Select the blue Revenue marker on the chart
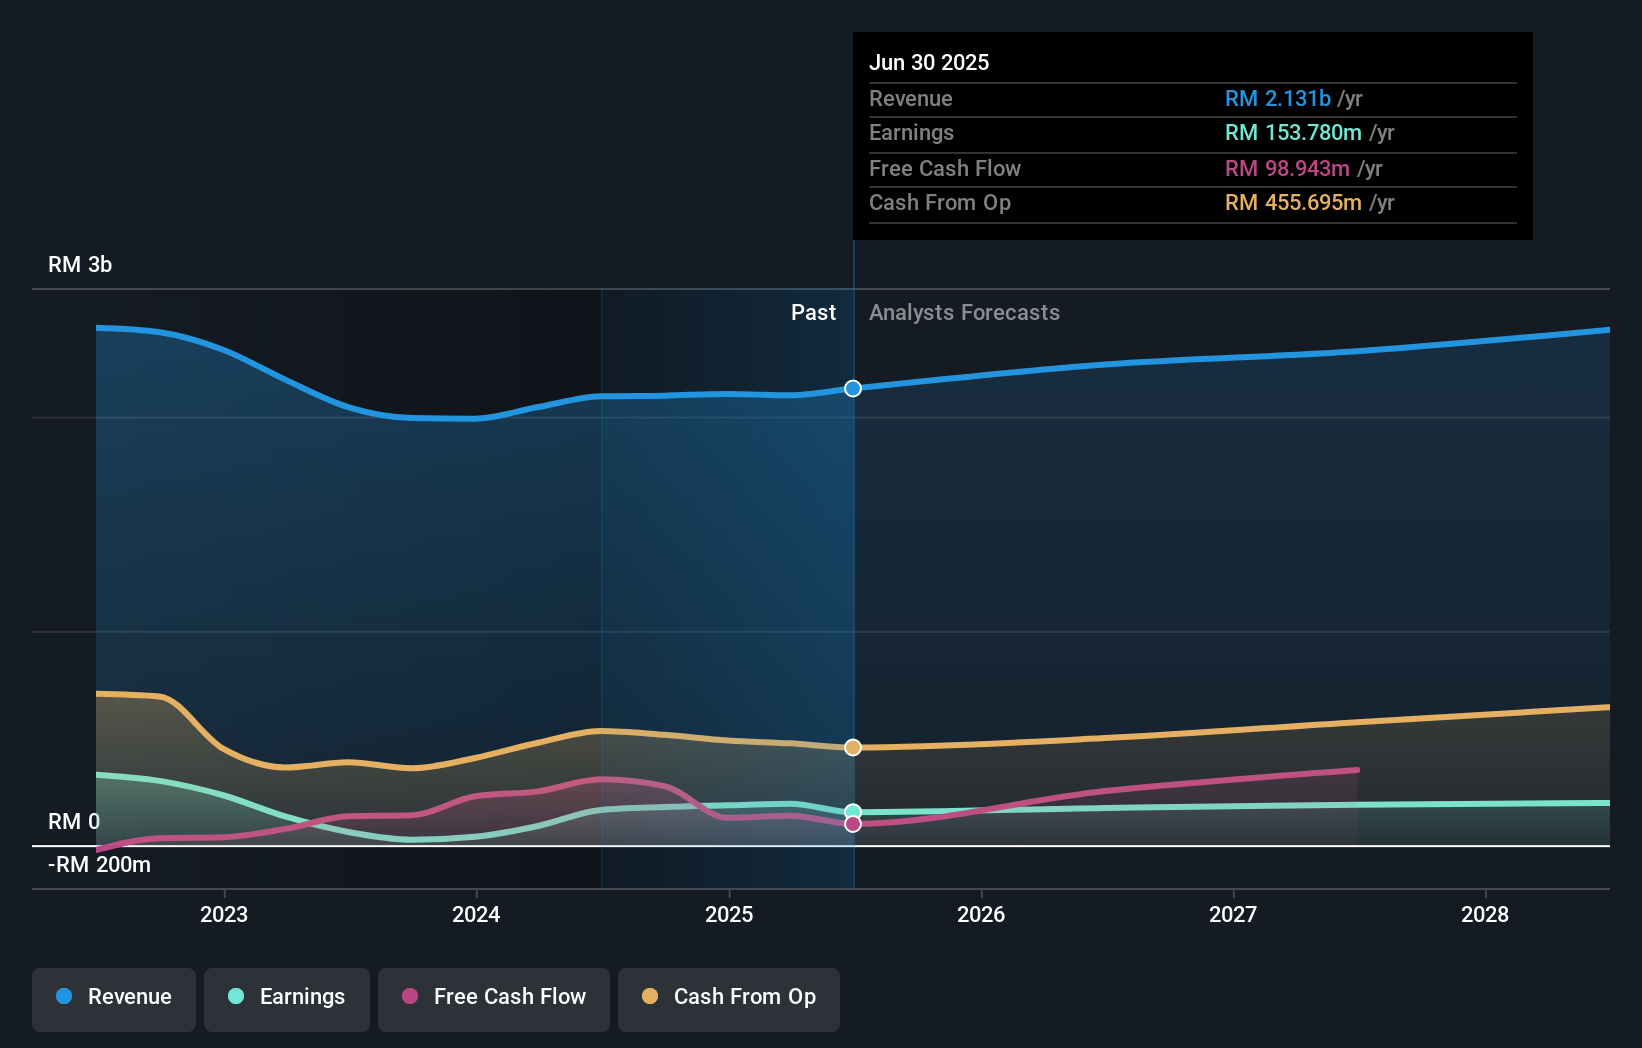The width and height of the screenshot is (1642, 1048). tap(852, 388)
